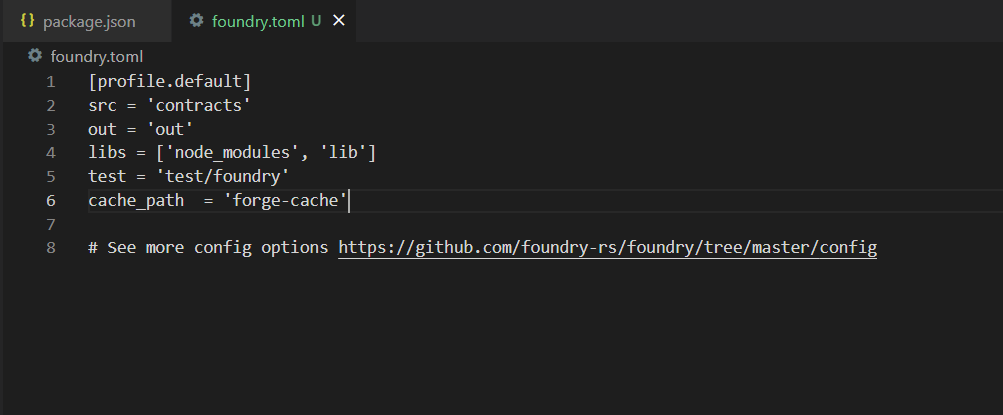Click the 'forge-cache' value on line 6
The image size is (1003, 415).
pos(285,200)
